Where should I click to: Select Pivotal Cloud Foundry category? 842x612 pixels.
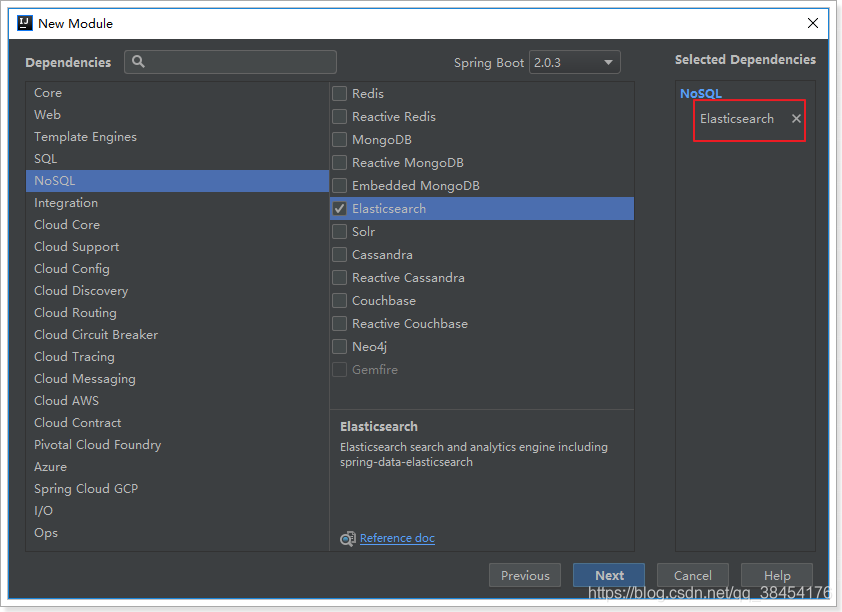tap(177, 445)
